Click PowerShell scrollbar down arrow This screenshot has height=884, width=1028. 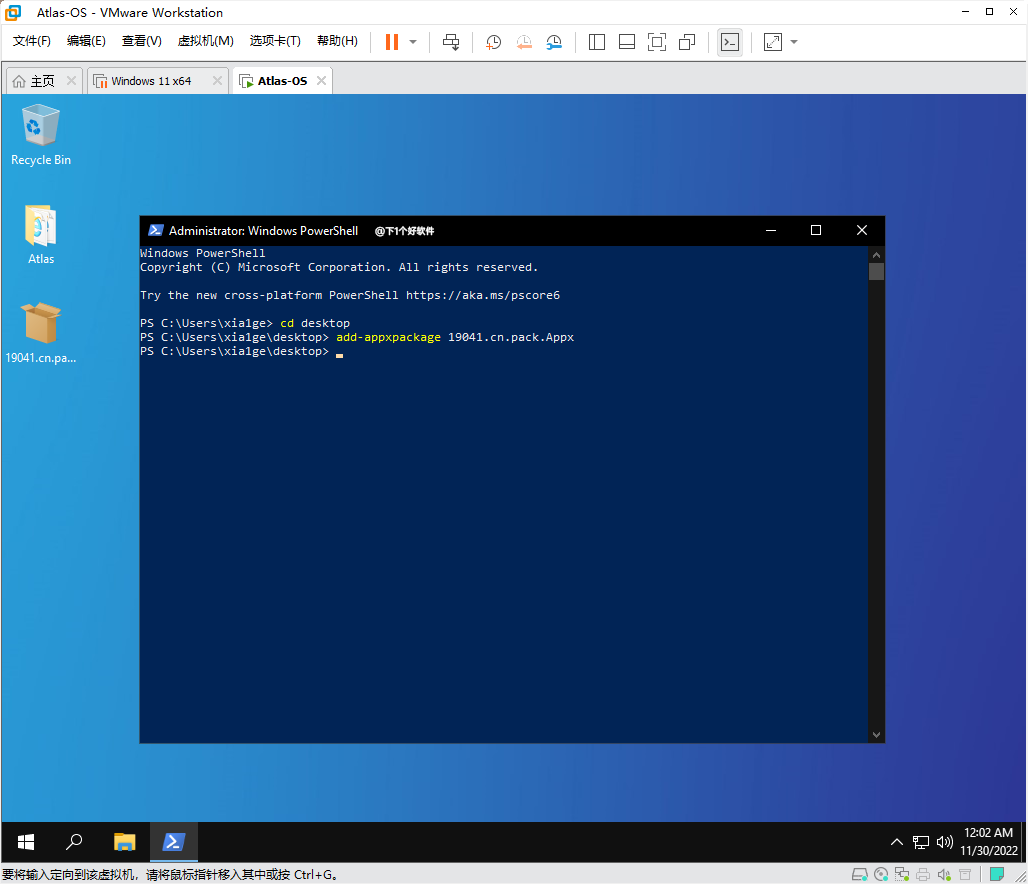(876, 734)
